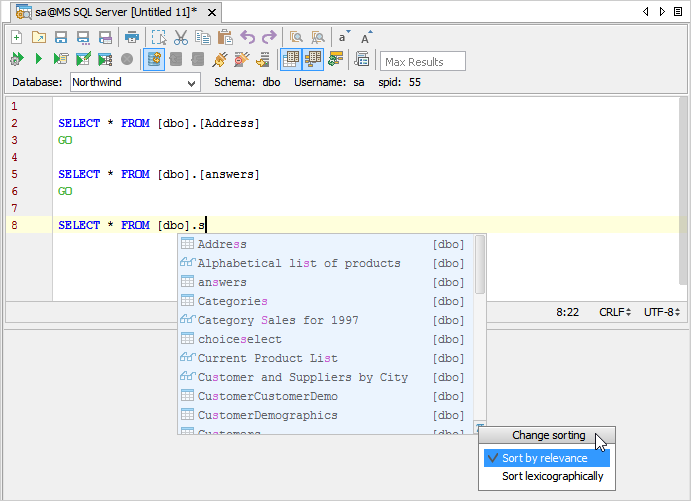This screenshot has height=501, width=691.
Task: Open the Find search icon
Action: click(x=296, y=37)
